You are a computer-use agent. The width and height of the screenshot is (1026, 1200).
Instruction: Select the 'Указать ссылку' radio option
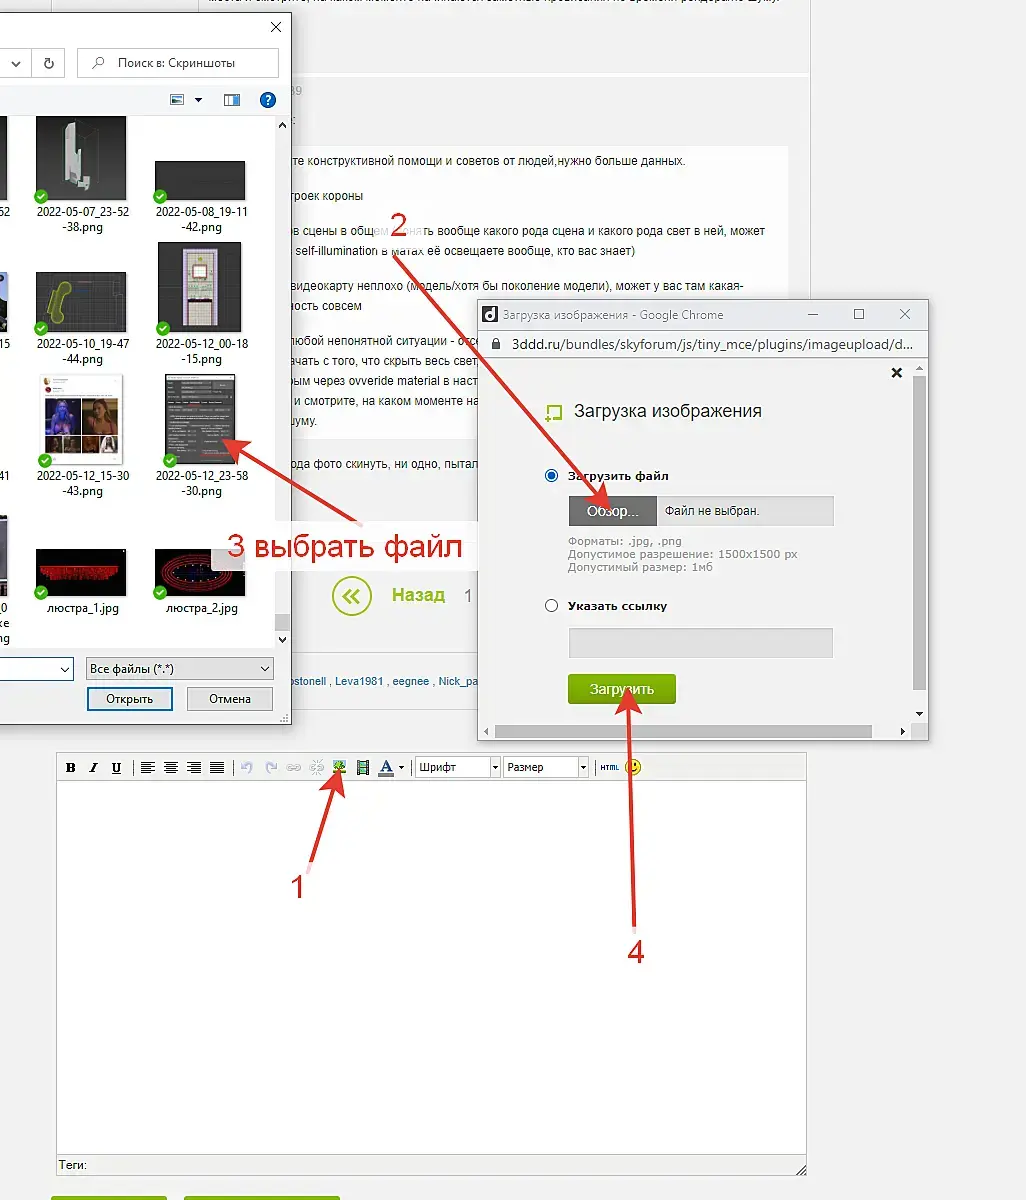coord(551,606)
